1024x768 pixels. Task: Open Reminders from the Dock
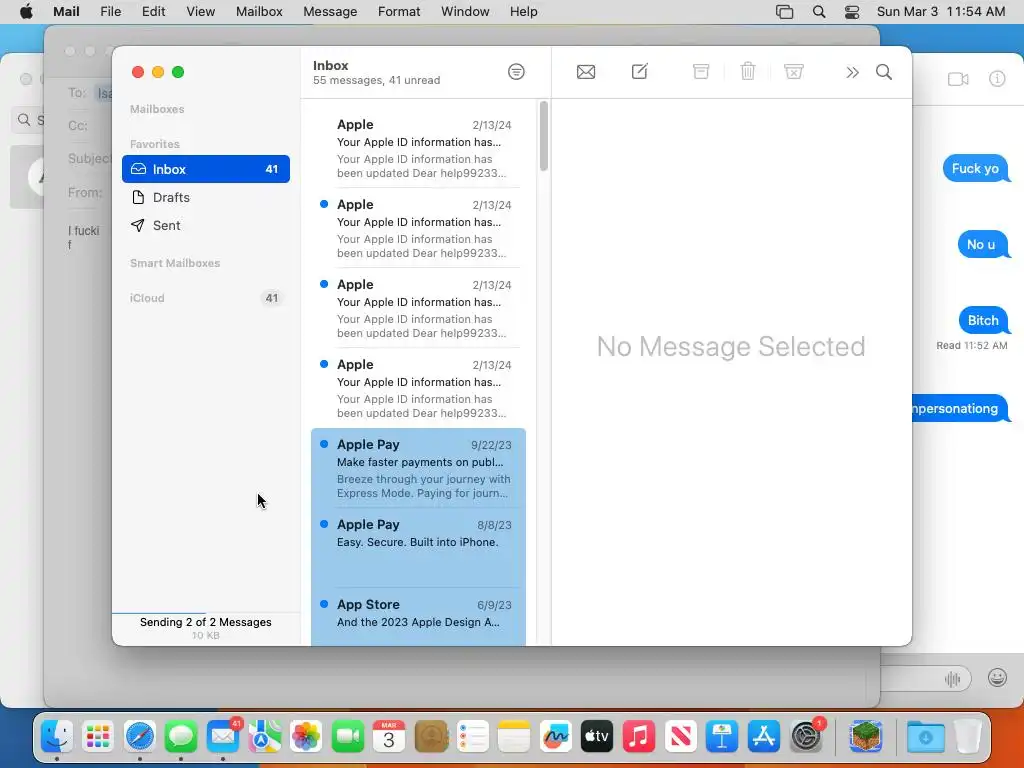(x=472, y=737)
